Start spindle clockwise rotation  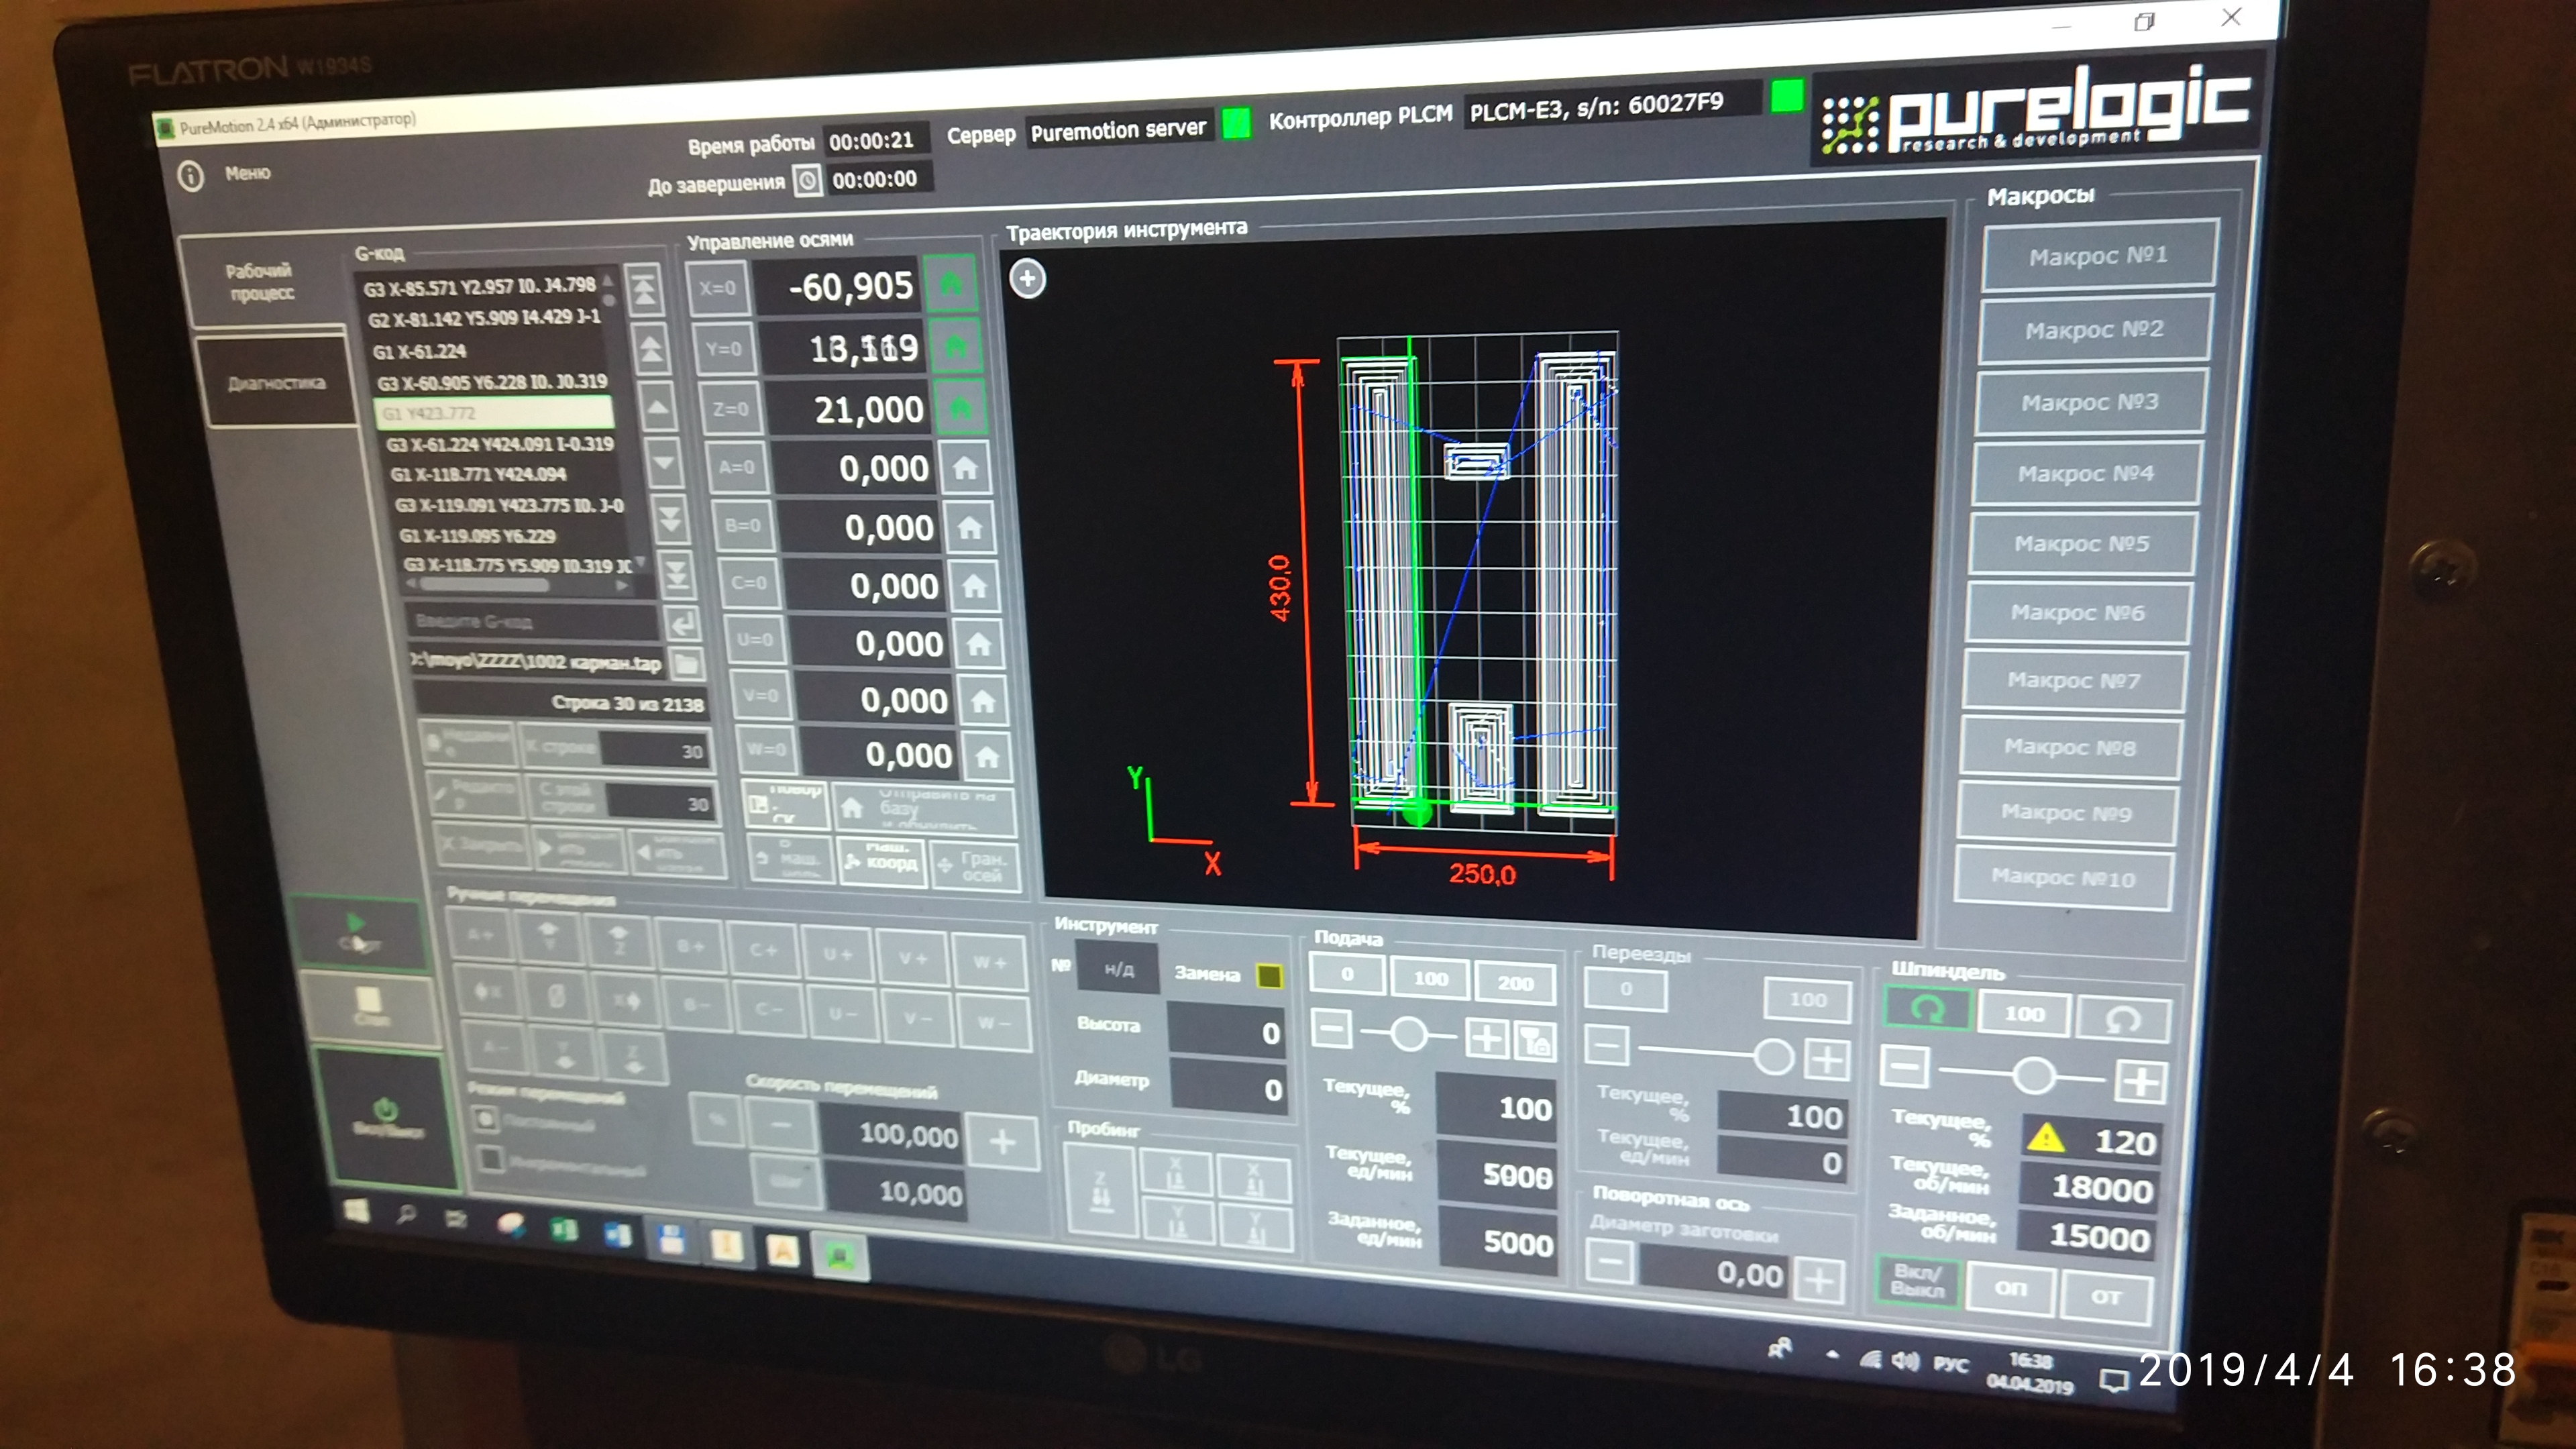click(x=1927, y=1009)
